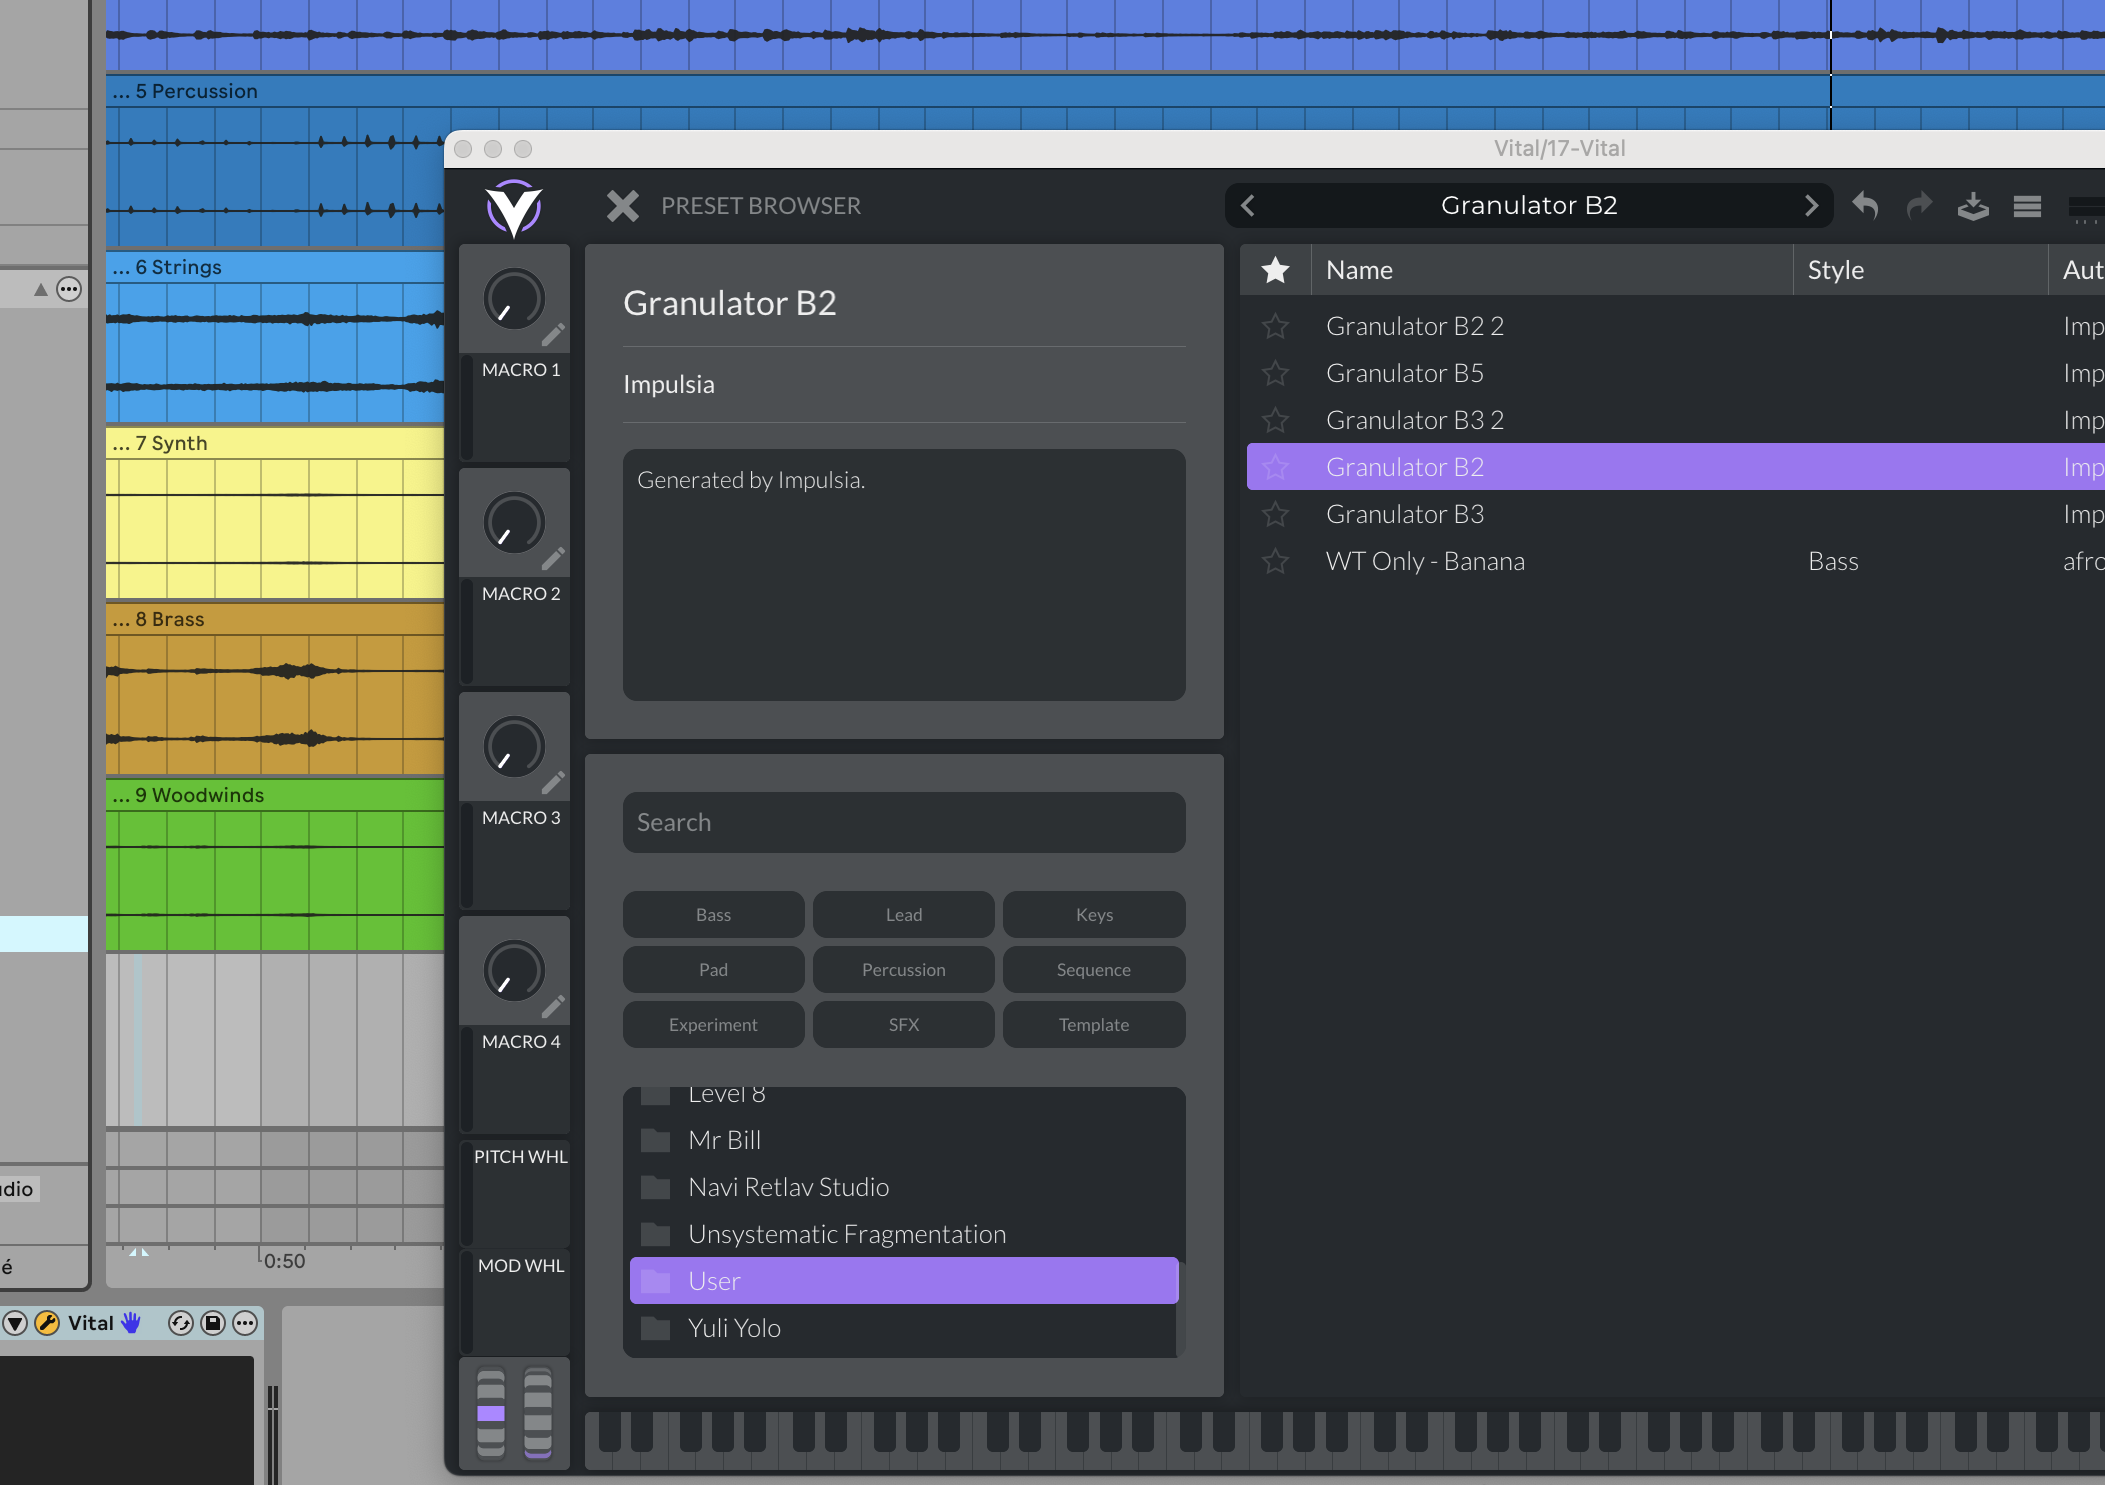Select the Yuli Yolo folder
2105x1485 pixels.
[903, 1328]
